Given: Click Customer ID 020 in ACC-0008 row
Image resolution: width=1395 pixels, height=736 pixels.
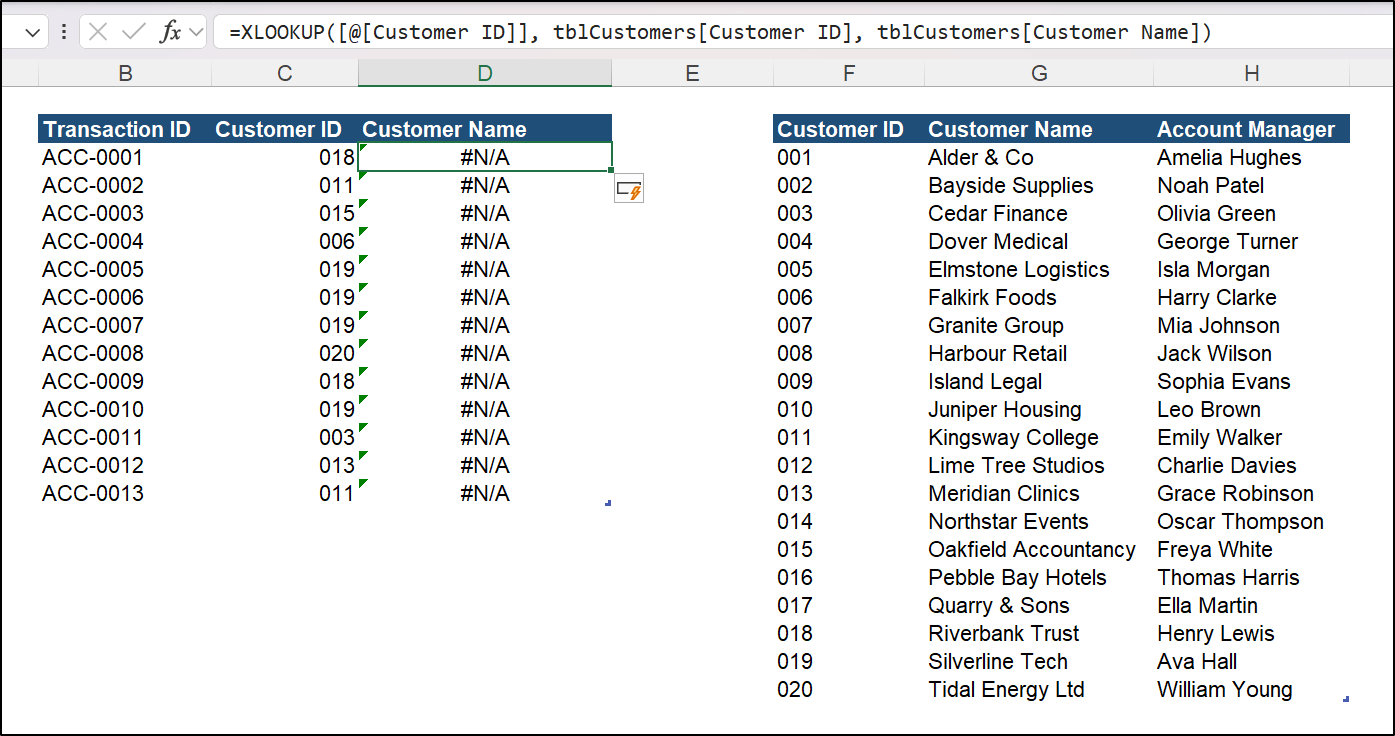Looking at the screenshot, I should coord(285,353).
